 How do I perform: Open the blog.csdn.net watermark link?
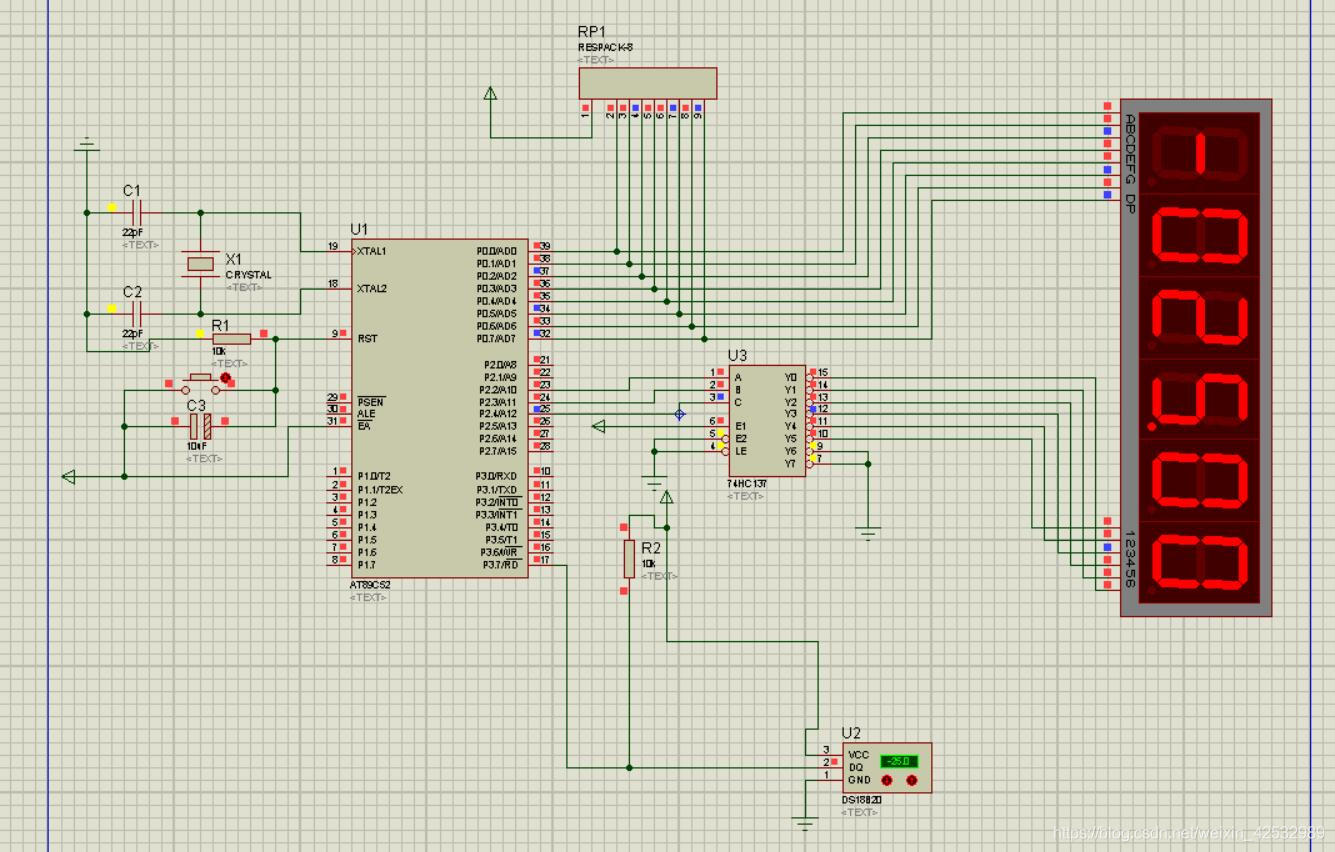(1189, 832)
